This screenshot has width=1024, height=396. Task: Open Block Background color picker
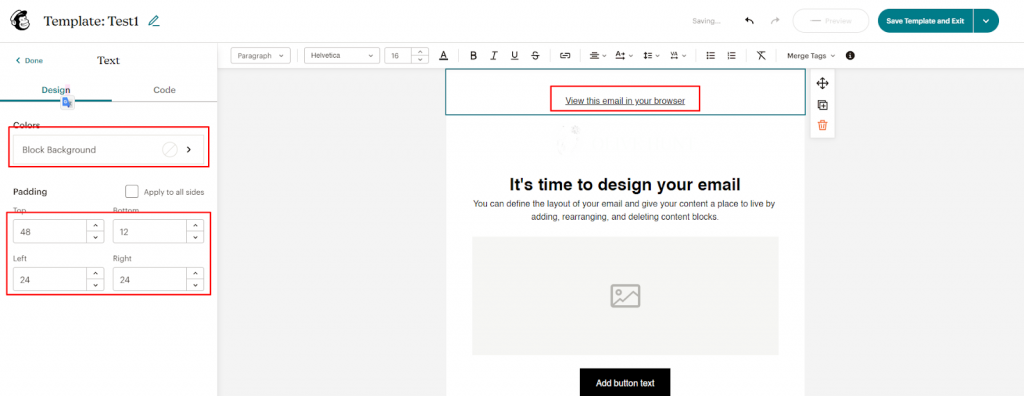pos(108,150)
